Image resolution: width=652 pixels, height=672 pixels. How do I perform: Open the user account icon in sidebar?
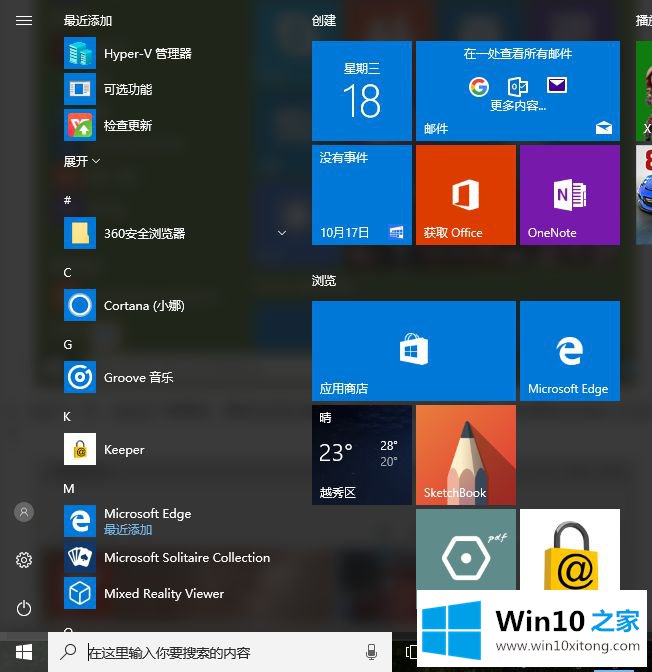[x=24, y=512]
